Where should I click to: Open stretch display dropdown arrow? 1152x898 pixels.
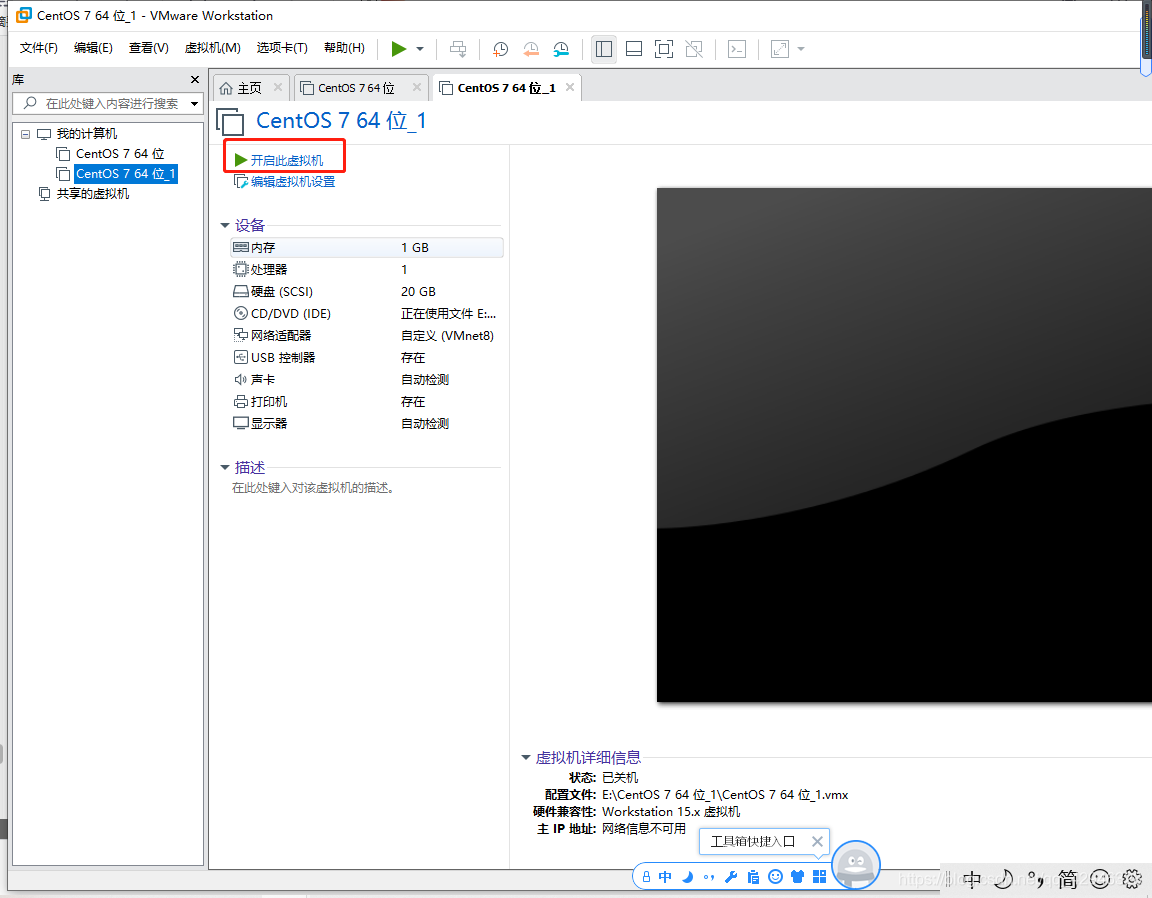point(801,49)
